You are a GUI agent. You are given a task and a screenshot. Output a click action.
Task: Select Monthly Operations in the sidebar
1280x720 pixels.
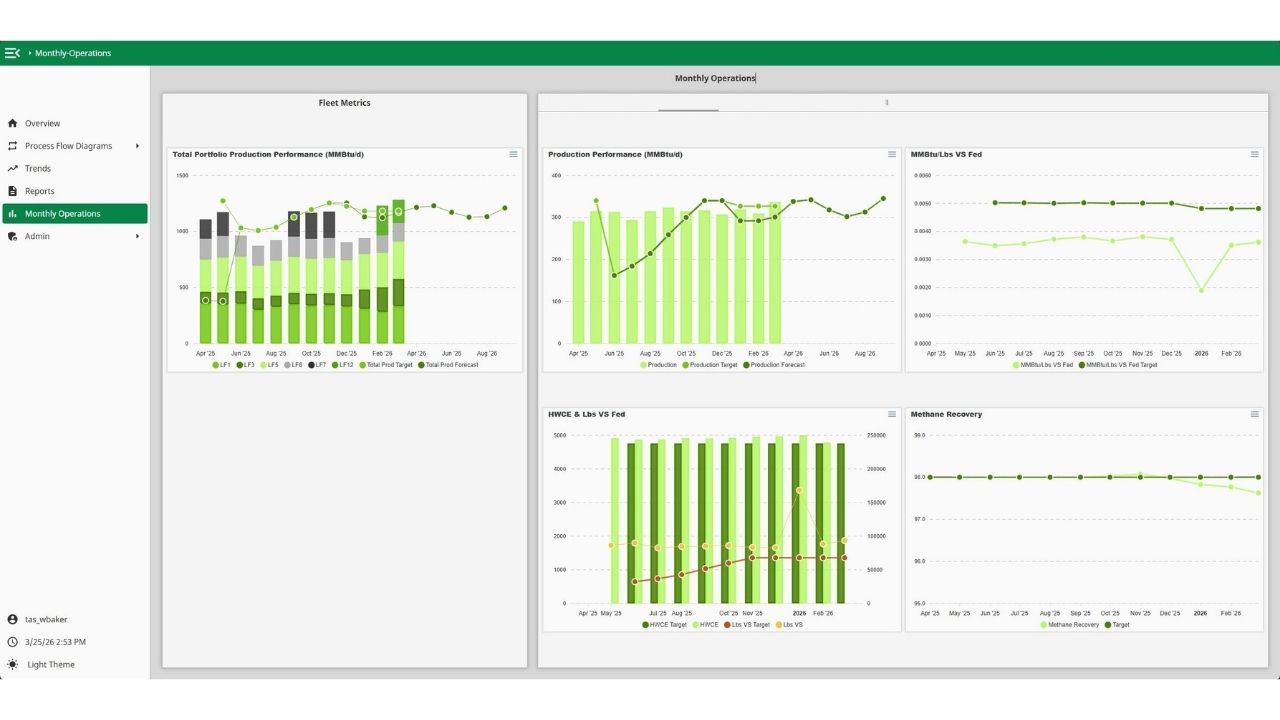[x=63, y=214]
